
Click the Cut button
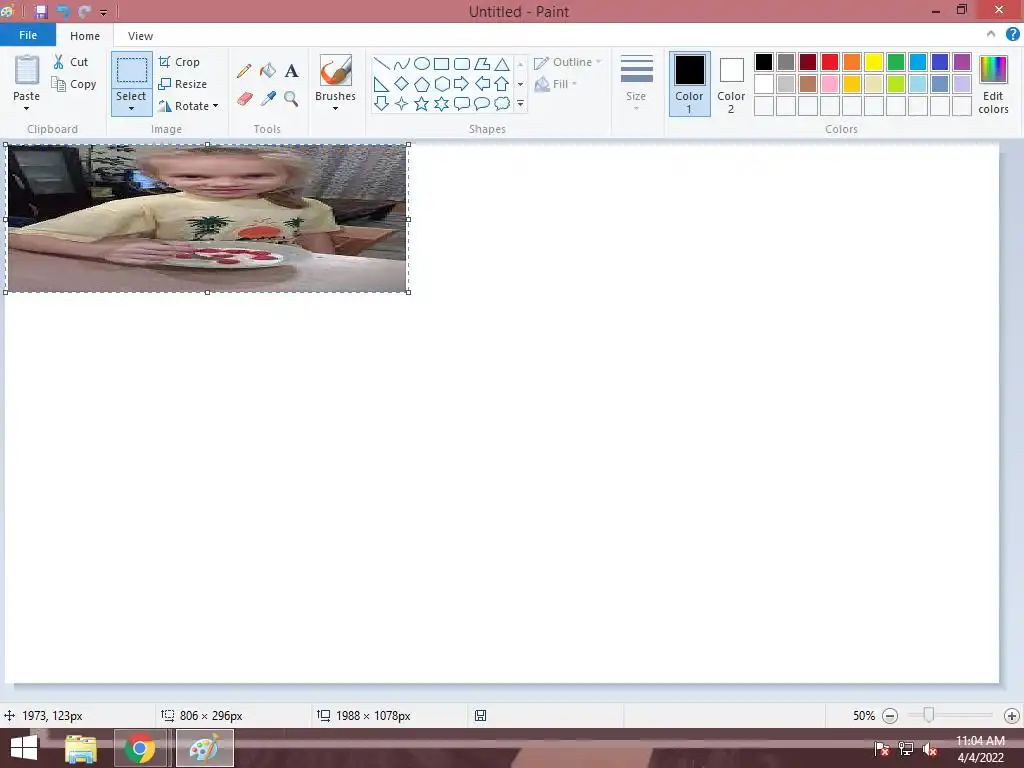pyautogui.click(x=71, y=62)
